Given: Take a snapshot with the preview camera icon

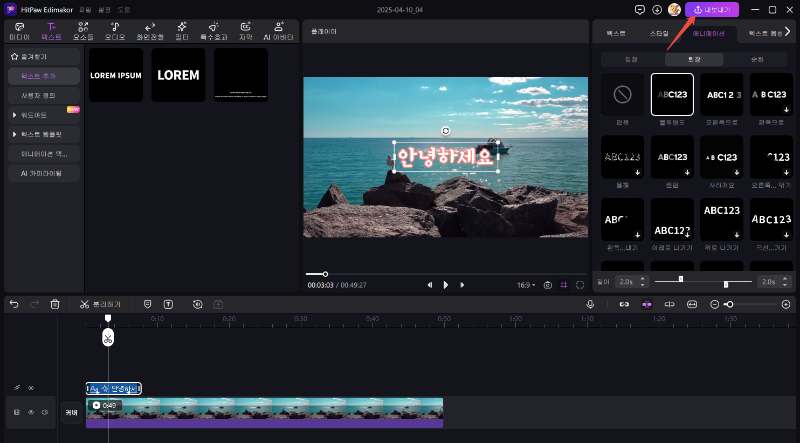Looking at the screenshot, I should (548, 285).
